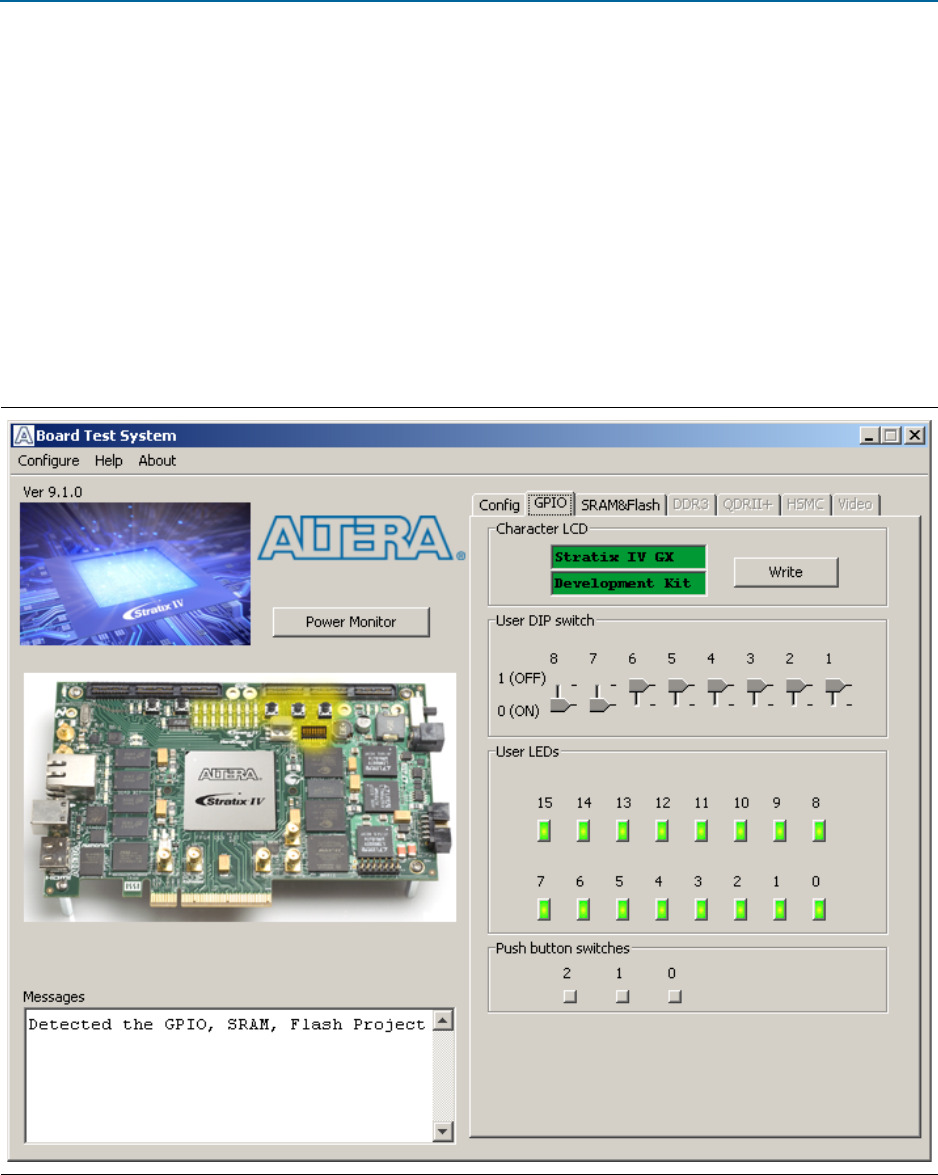This screenshot has height=1175, width=938.
Task: Click the Write button for the Character LCD
Action: click(x=786, y=572)
